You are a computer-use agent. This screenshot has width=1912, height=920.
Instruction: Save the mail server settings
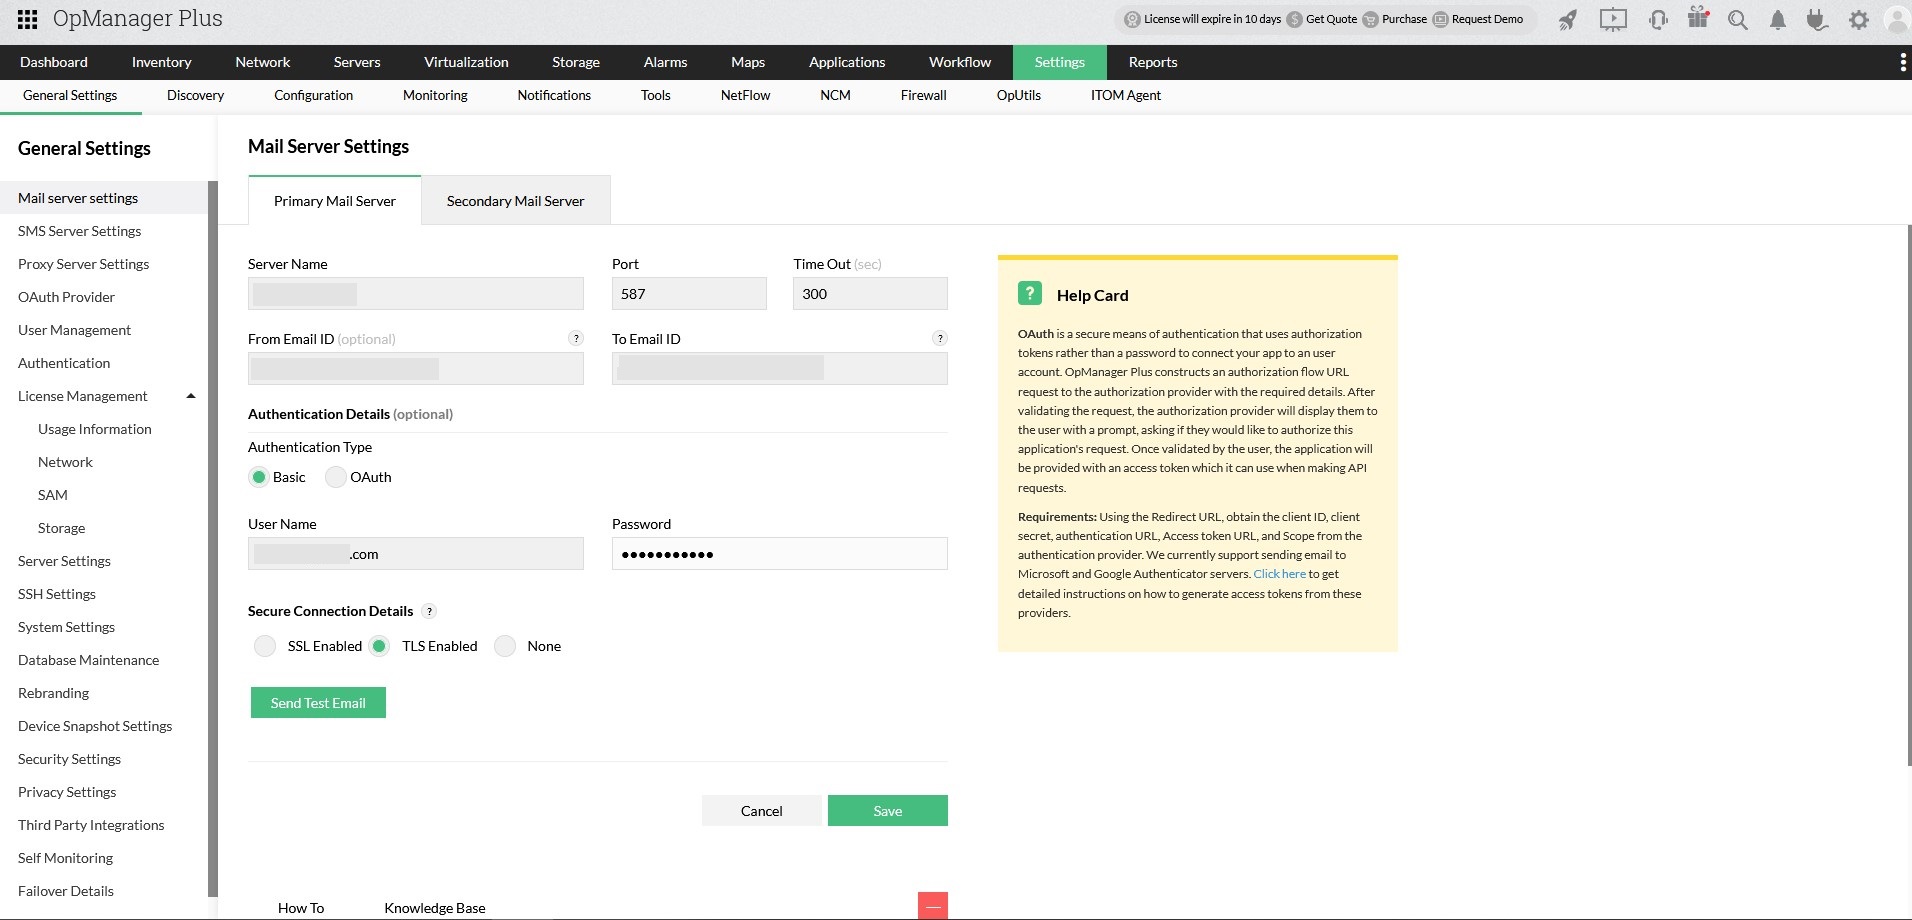[888, 811]
